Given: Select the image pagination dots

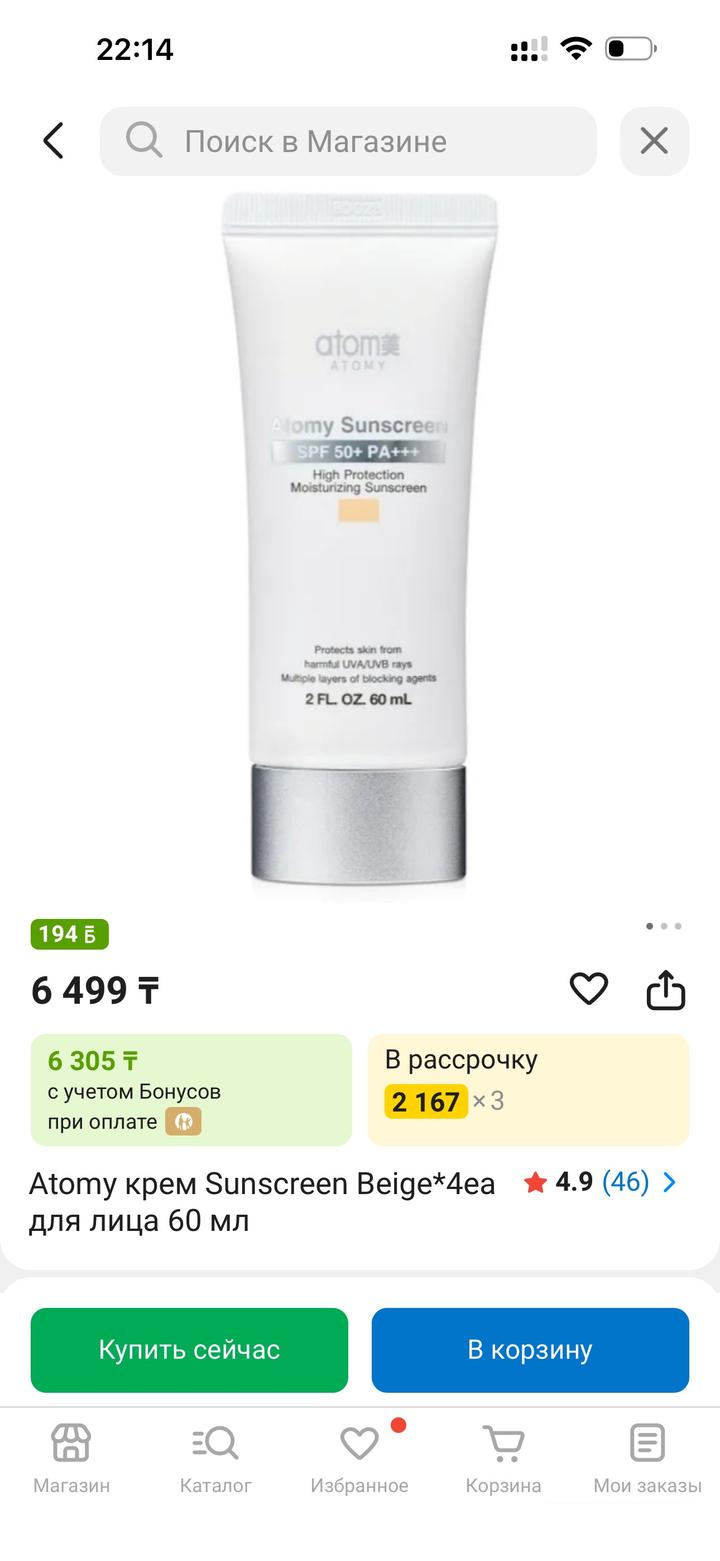Looking at the screenshot, I should (x=664, y=926).
